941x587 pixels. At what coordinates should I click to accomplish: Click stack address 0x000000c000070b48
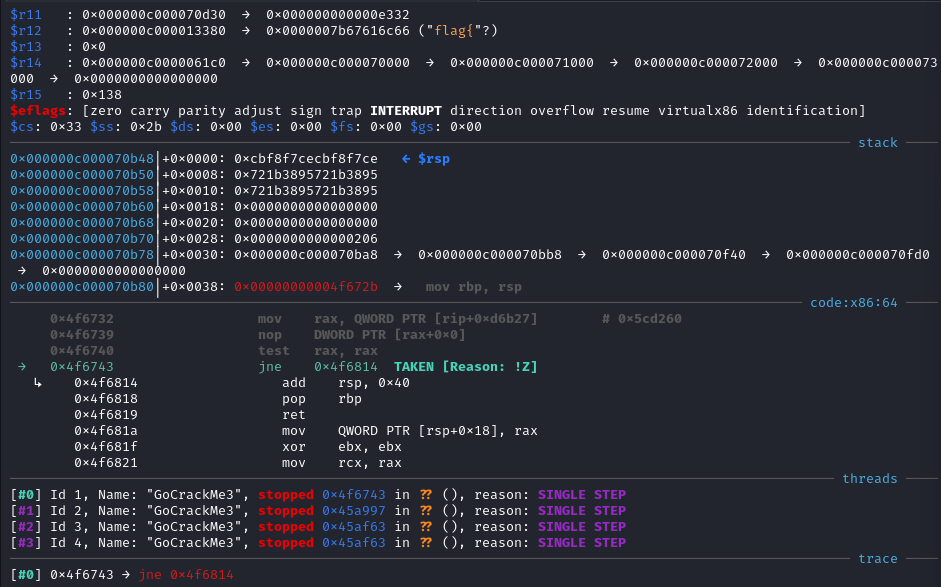coord(82,159)
